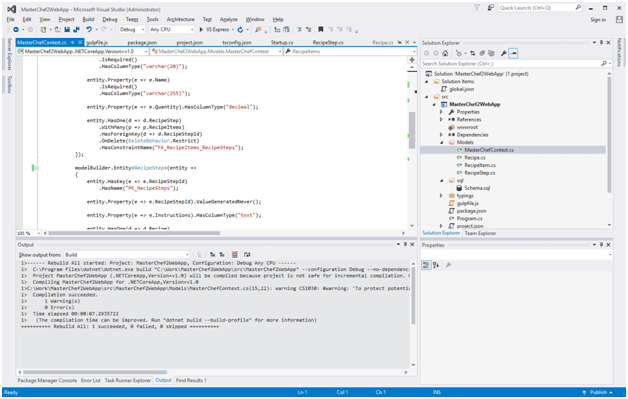This screenshot has width=628, height=399.
Task: Click the Home icon in Solution Explorer
Action: point(445,53)
